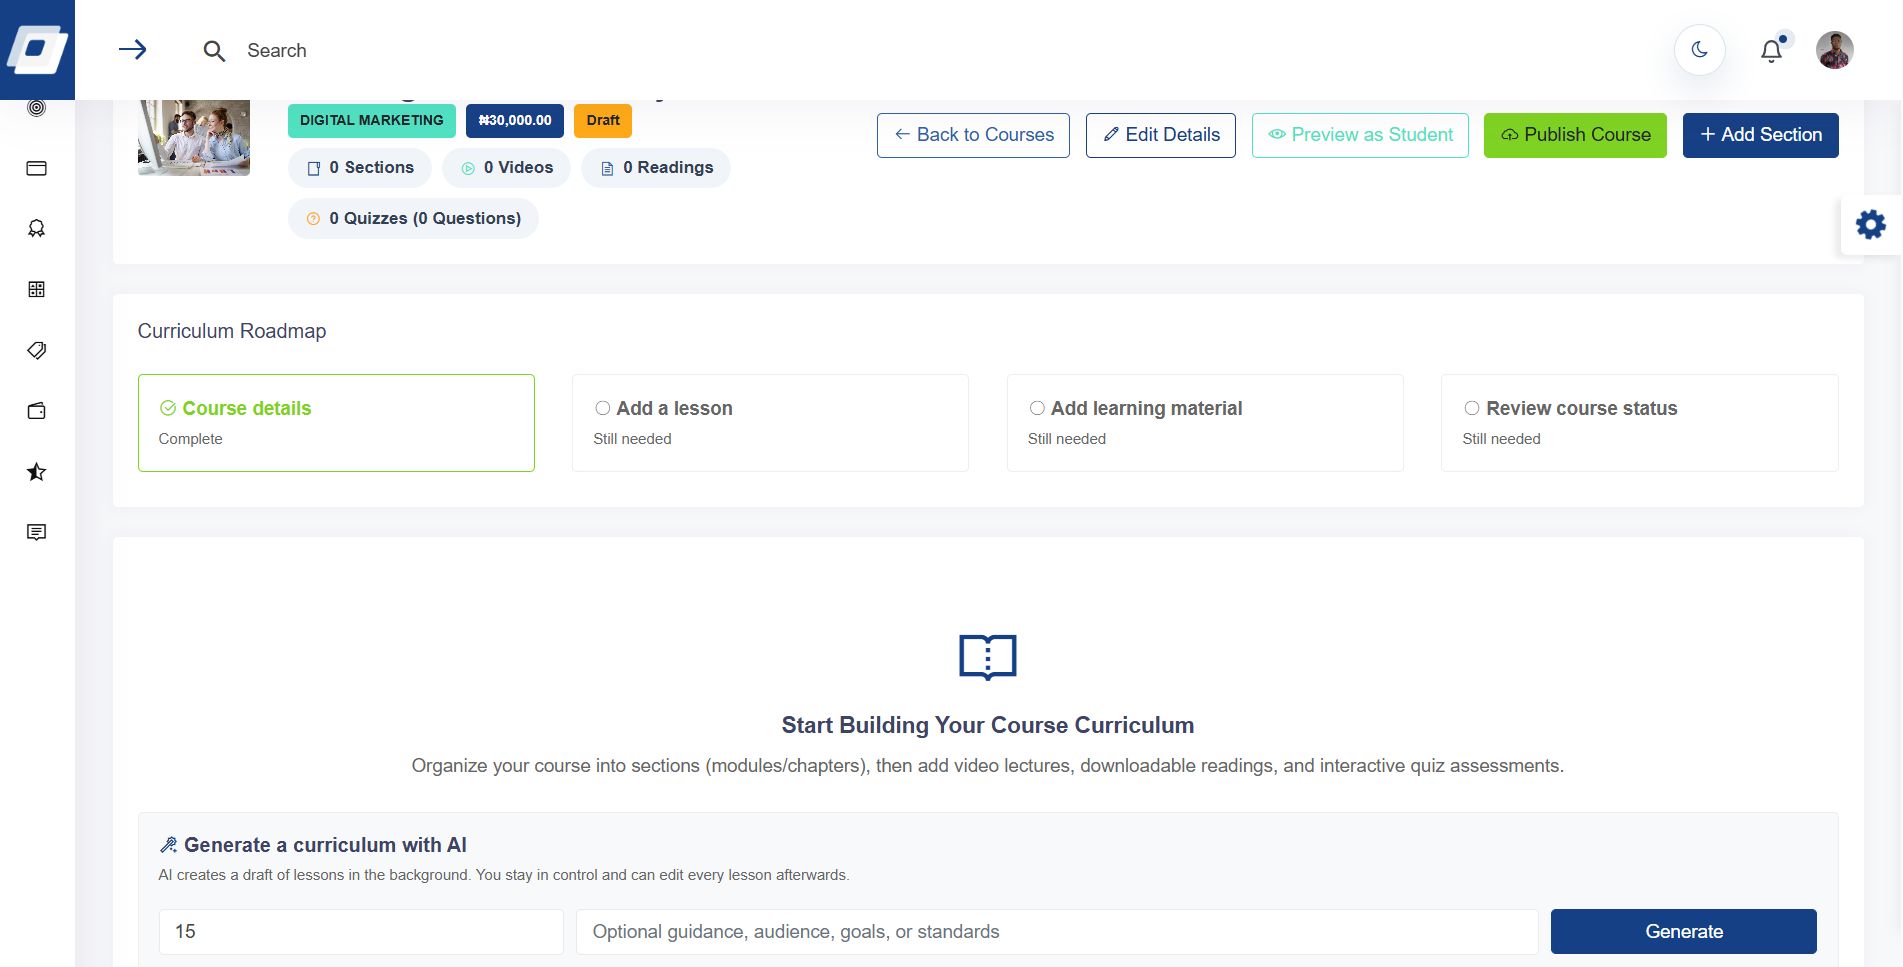
Task: Click the app logo in the sidebar
Action: pyautogui.click(x=37, y=49)
